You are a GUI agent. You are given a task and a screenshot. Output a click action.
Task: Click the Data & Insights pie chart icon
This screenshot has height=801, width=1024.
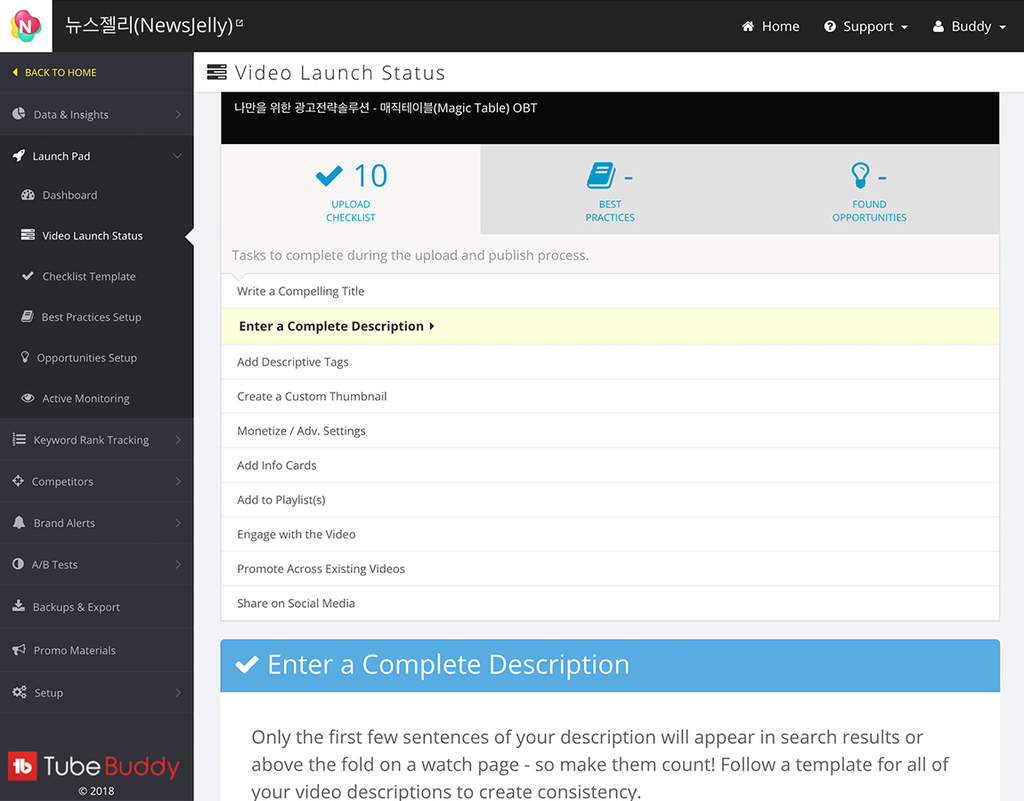[x=19, y=114]
